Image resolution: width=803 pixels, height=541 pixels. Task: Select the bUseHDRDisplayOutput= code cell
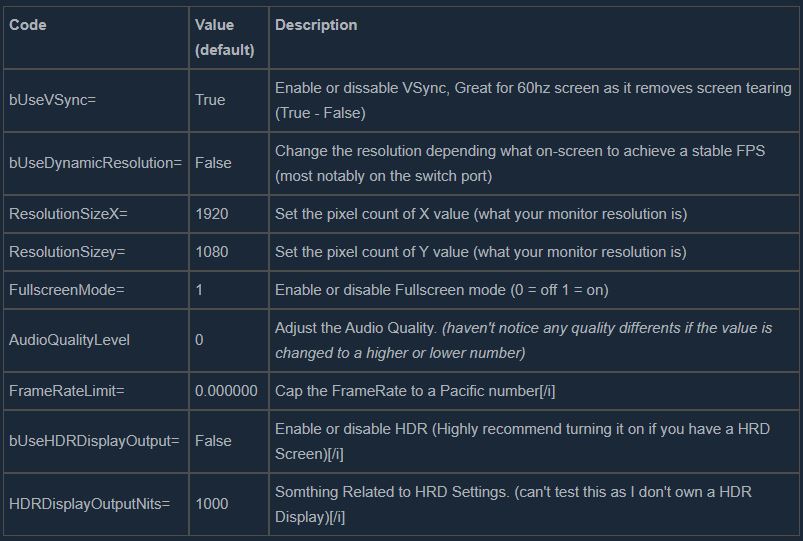pos(94,440)
